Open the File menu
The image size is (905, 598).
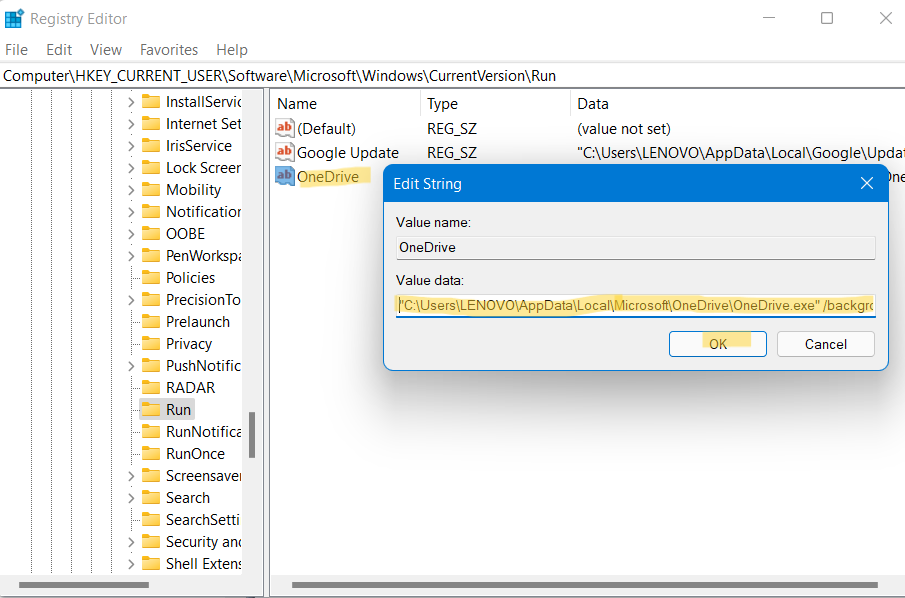tap(16, 50)
